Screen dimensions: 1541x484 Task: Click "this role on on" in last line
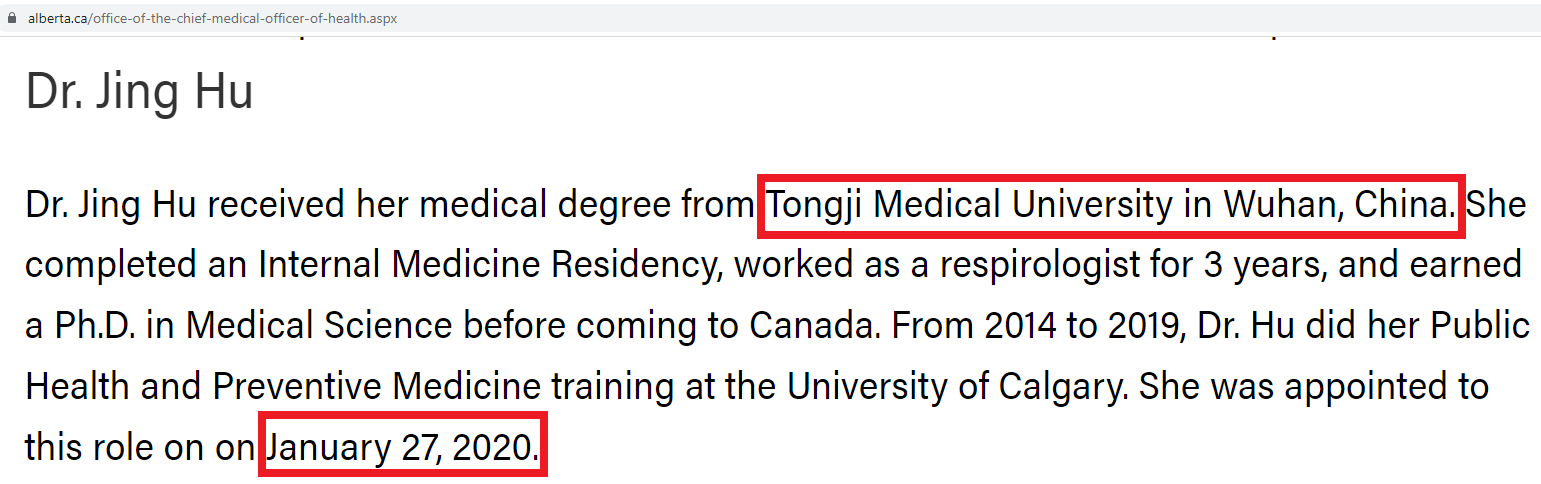(x=140, y=447)
